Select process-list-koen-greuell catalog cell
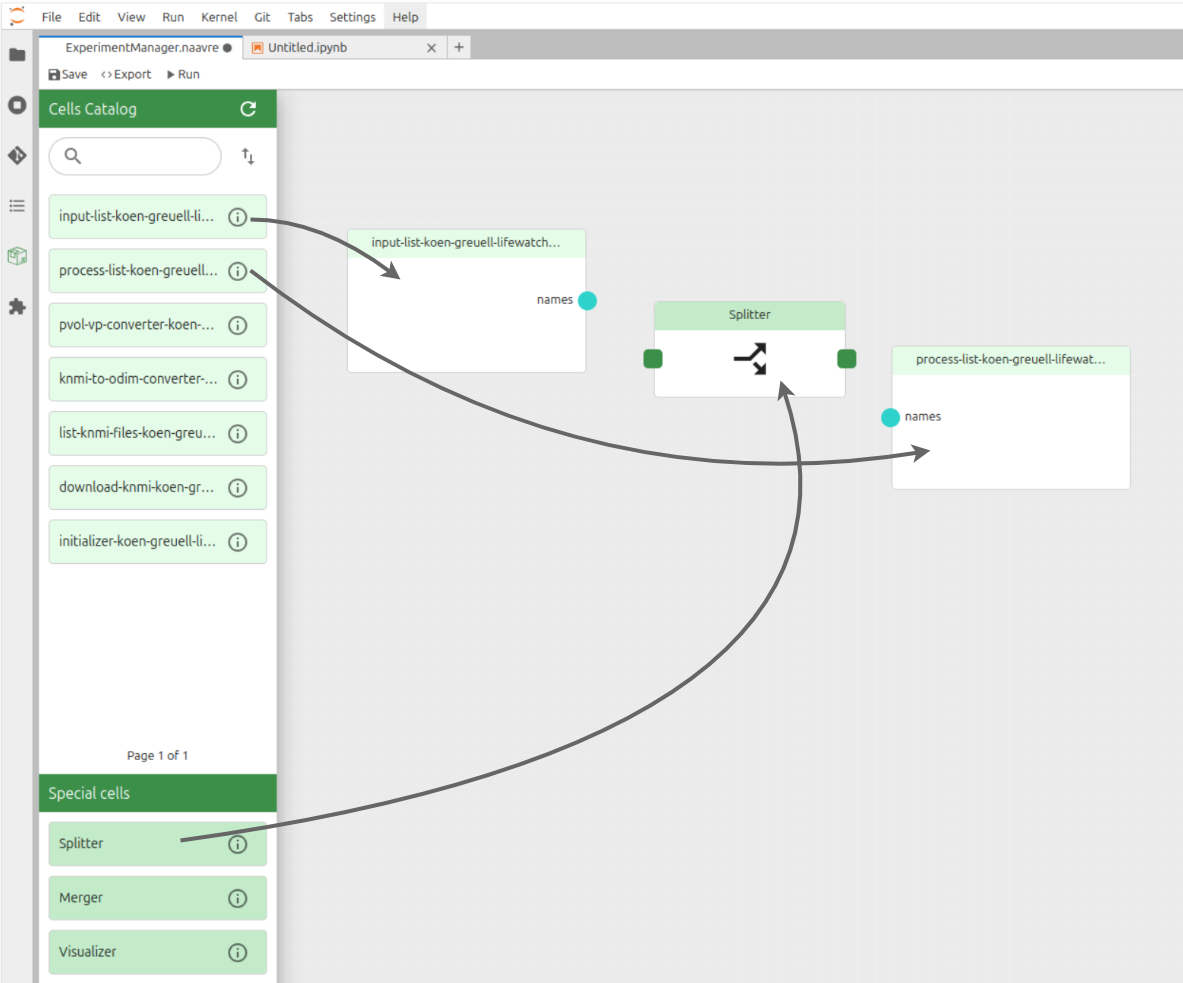Image resolution: width=1183 pixels, height=983 pixels. click(158, 271)
